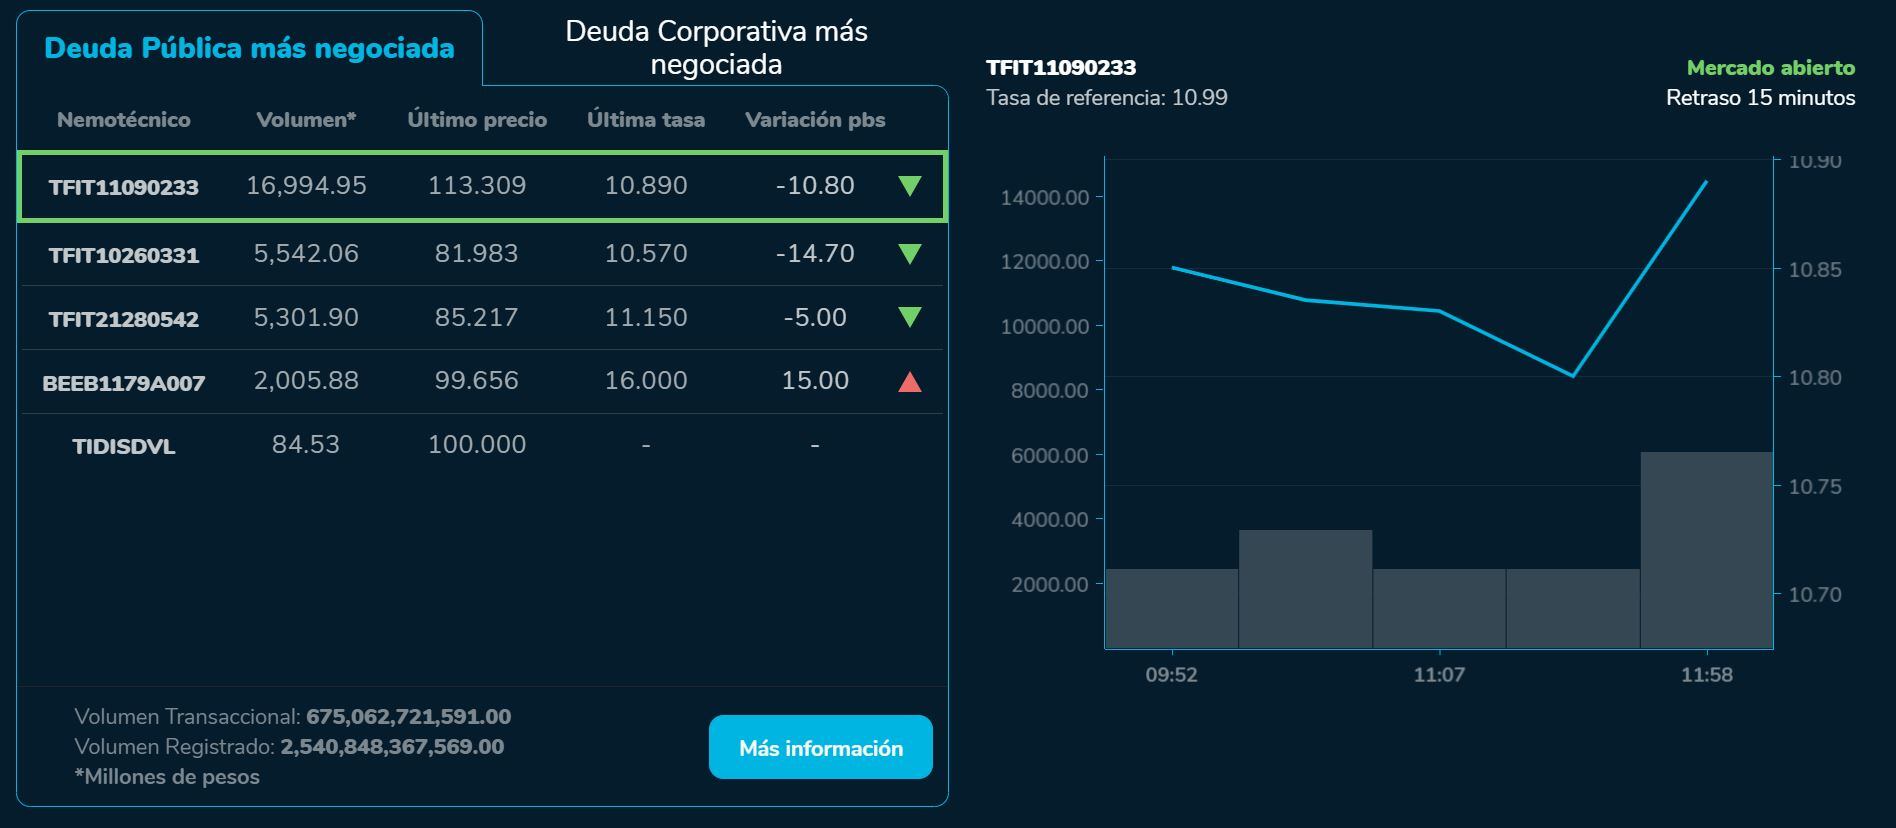Screen dimensions: 1896x828
Task: Sort by the Variación pbs column header
Action: coord(814,119)
